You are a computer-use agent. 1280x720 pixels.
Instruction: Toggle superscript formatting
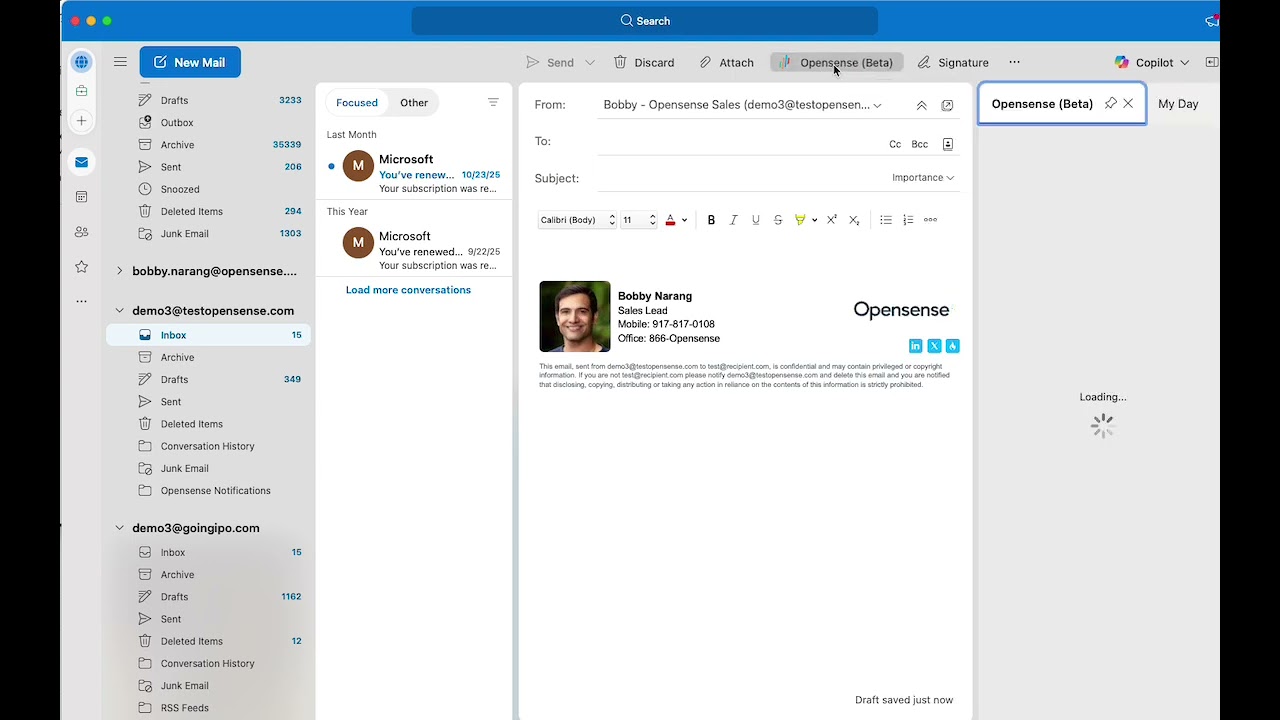coord(831,220)
